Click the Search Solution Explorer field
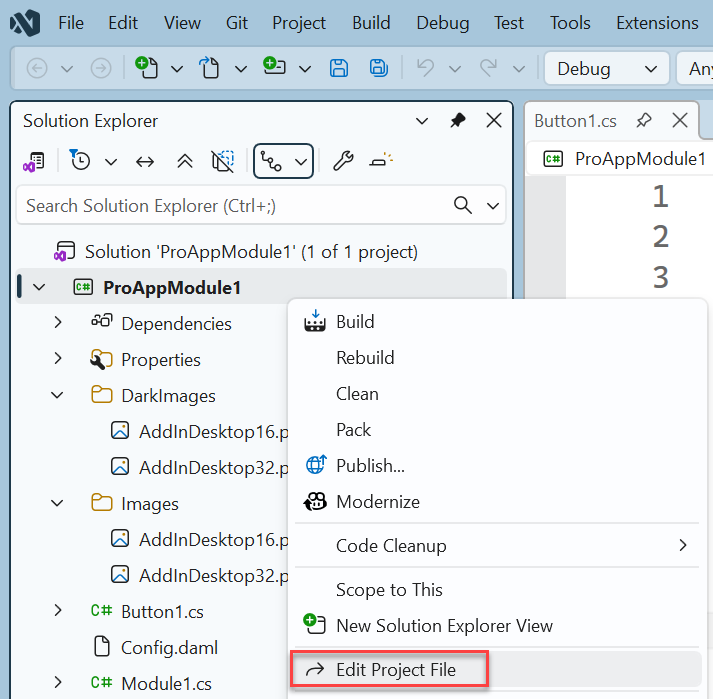Image resolution: width=713 pixels, height=699 pixels. pyautogui.click(x=261, y=206)
